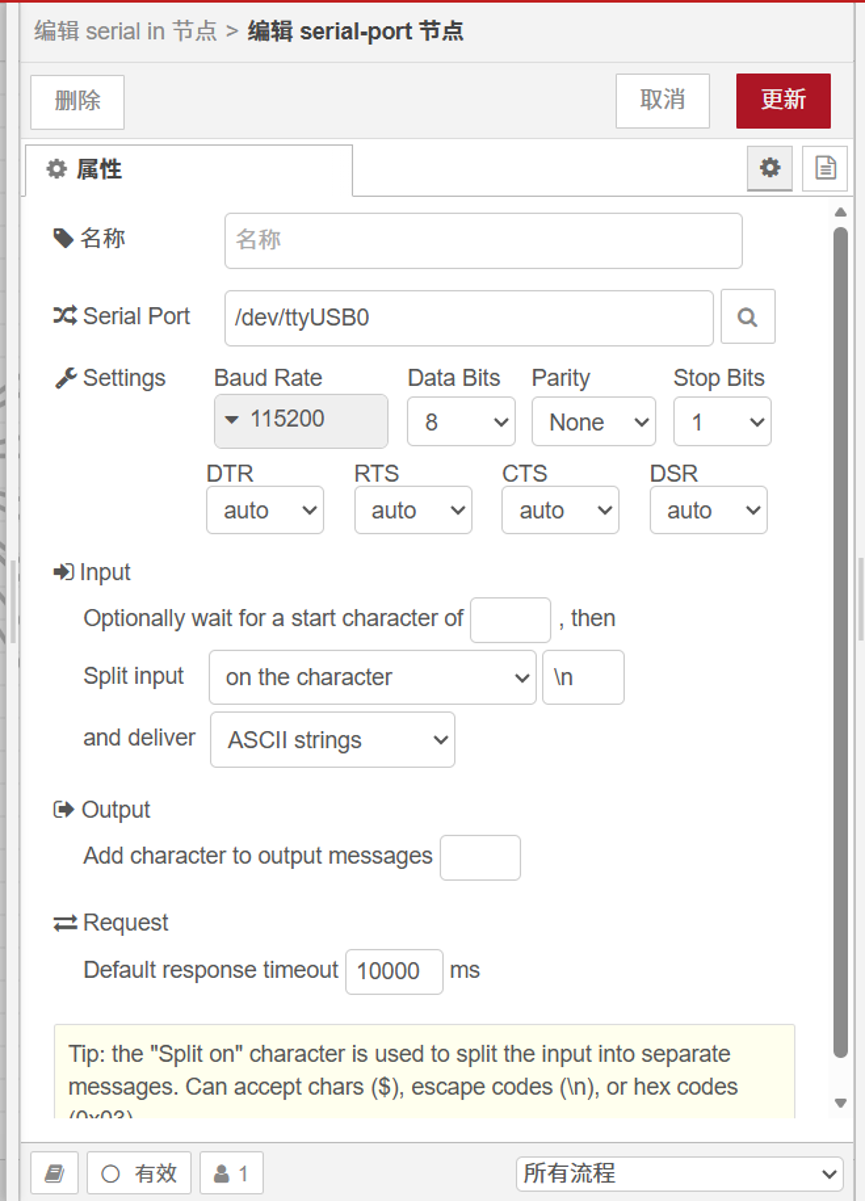Open the DSR auto dropdown
This screenshot has height=1201, width=865.
click(x=708, y=510)
